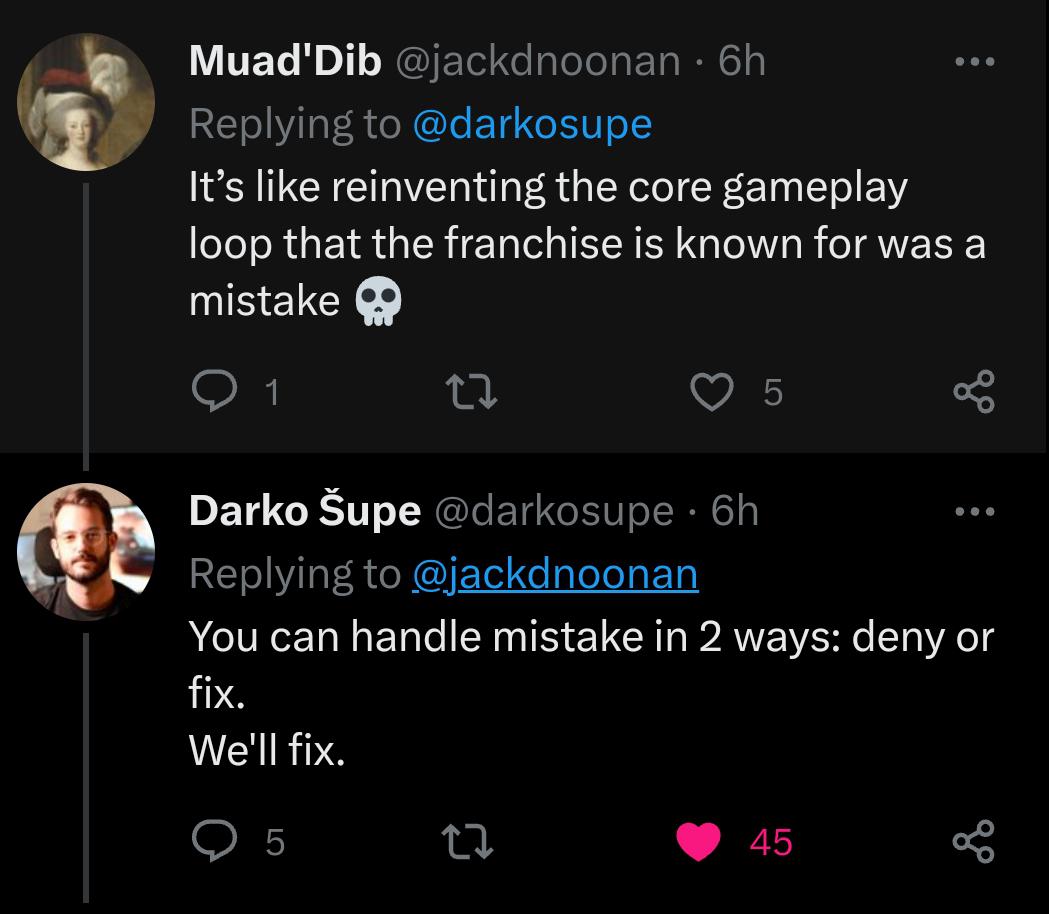Image resolution: width=1049 pixels, height=914 pixels.
Task: Reply to Muad'Dib's tweet
Action: pos(212,392)
